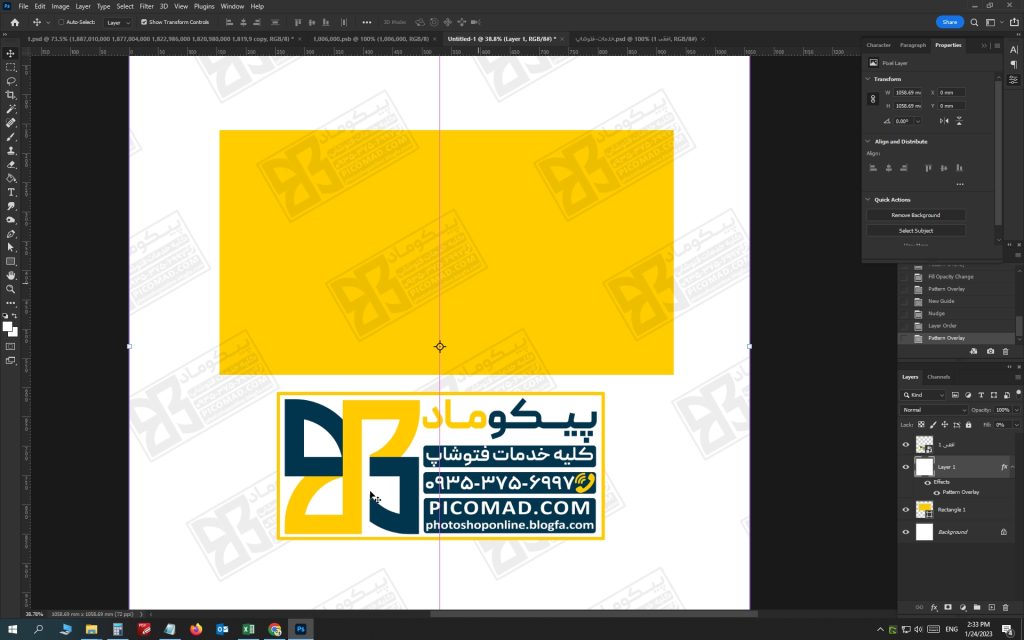1024x640 pixels.
Task: Open Firefox from Windows taskbar
Action: (x=196, y=630)
